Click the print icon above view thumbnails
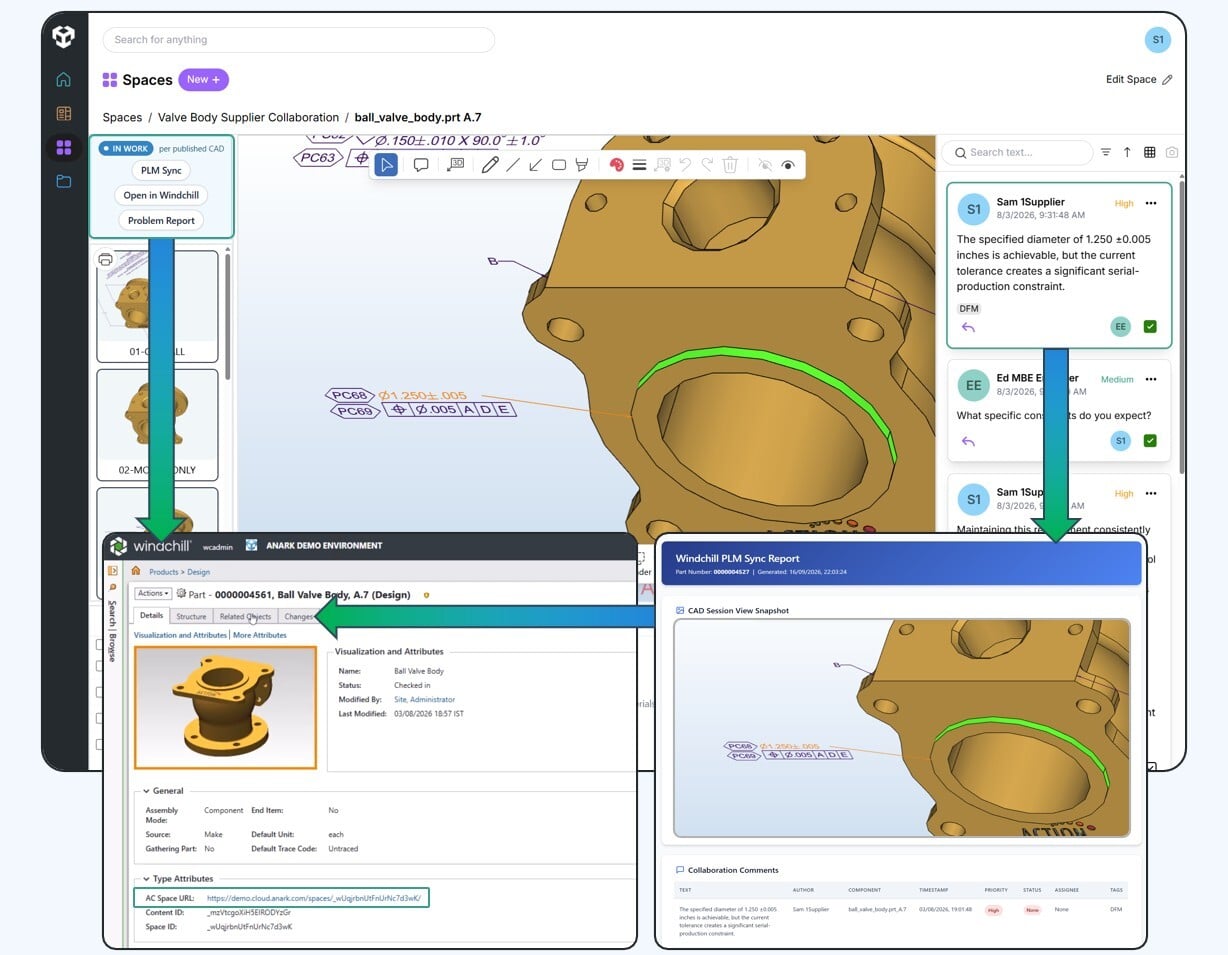Image resolution: width=1228 pixels, height=955 pixels. tap(105, 260)
